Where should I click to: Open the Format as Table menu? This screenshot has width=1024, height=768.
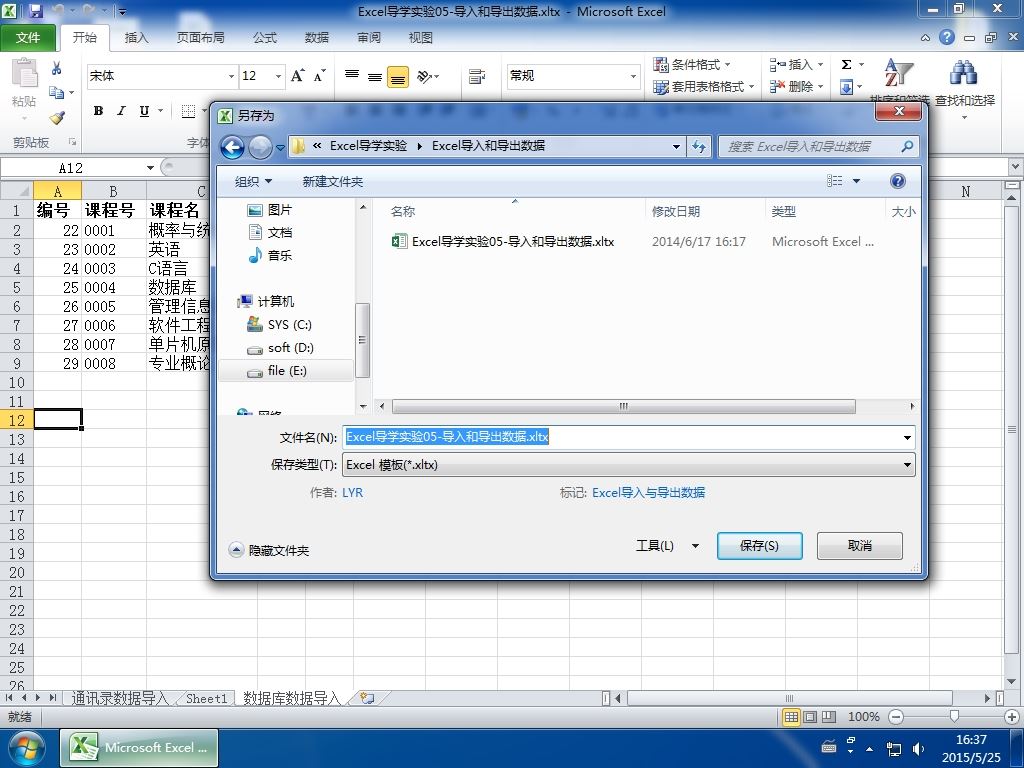[x=703, y=86]
